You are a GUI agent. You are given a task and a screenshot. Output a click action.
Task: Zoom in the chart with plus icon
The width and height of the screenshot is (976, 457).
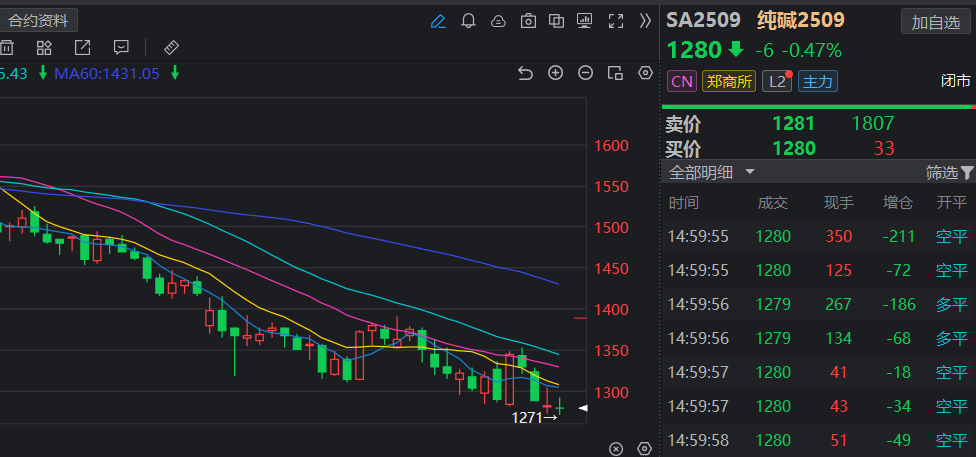point(556,73)
